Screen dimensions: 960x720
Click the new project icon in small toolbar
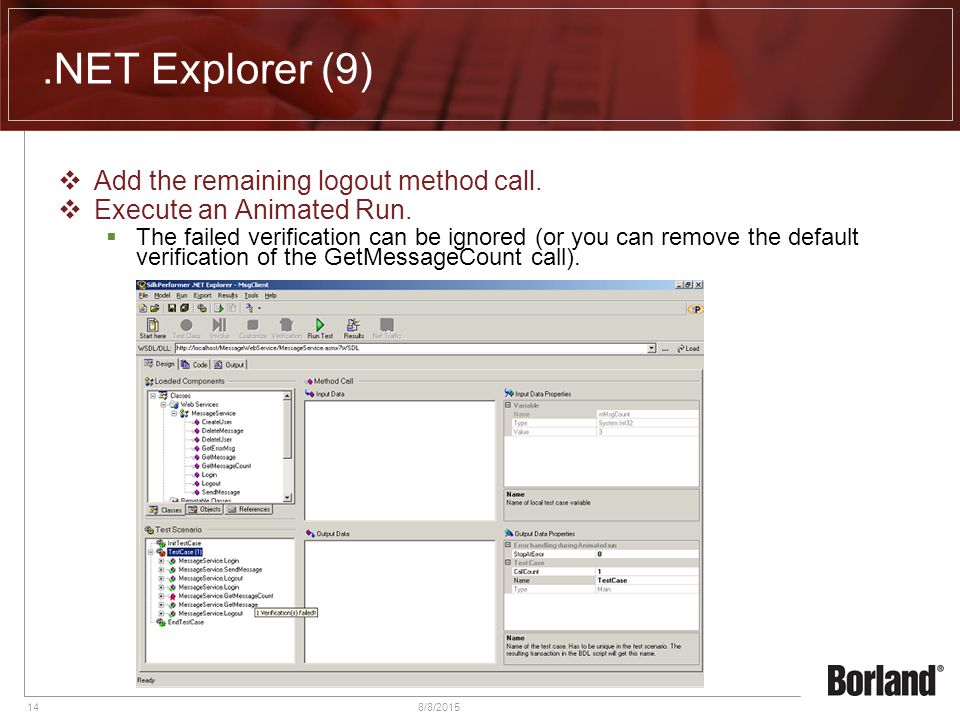[x=143, y=308]
